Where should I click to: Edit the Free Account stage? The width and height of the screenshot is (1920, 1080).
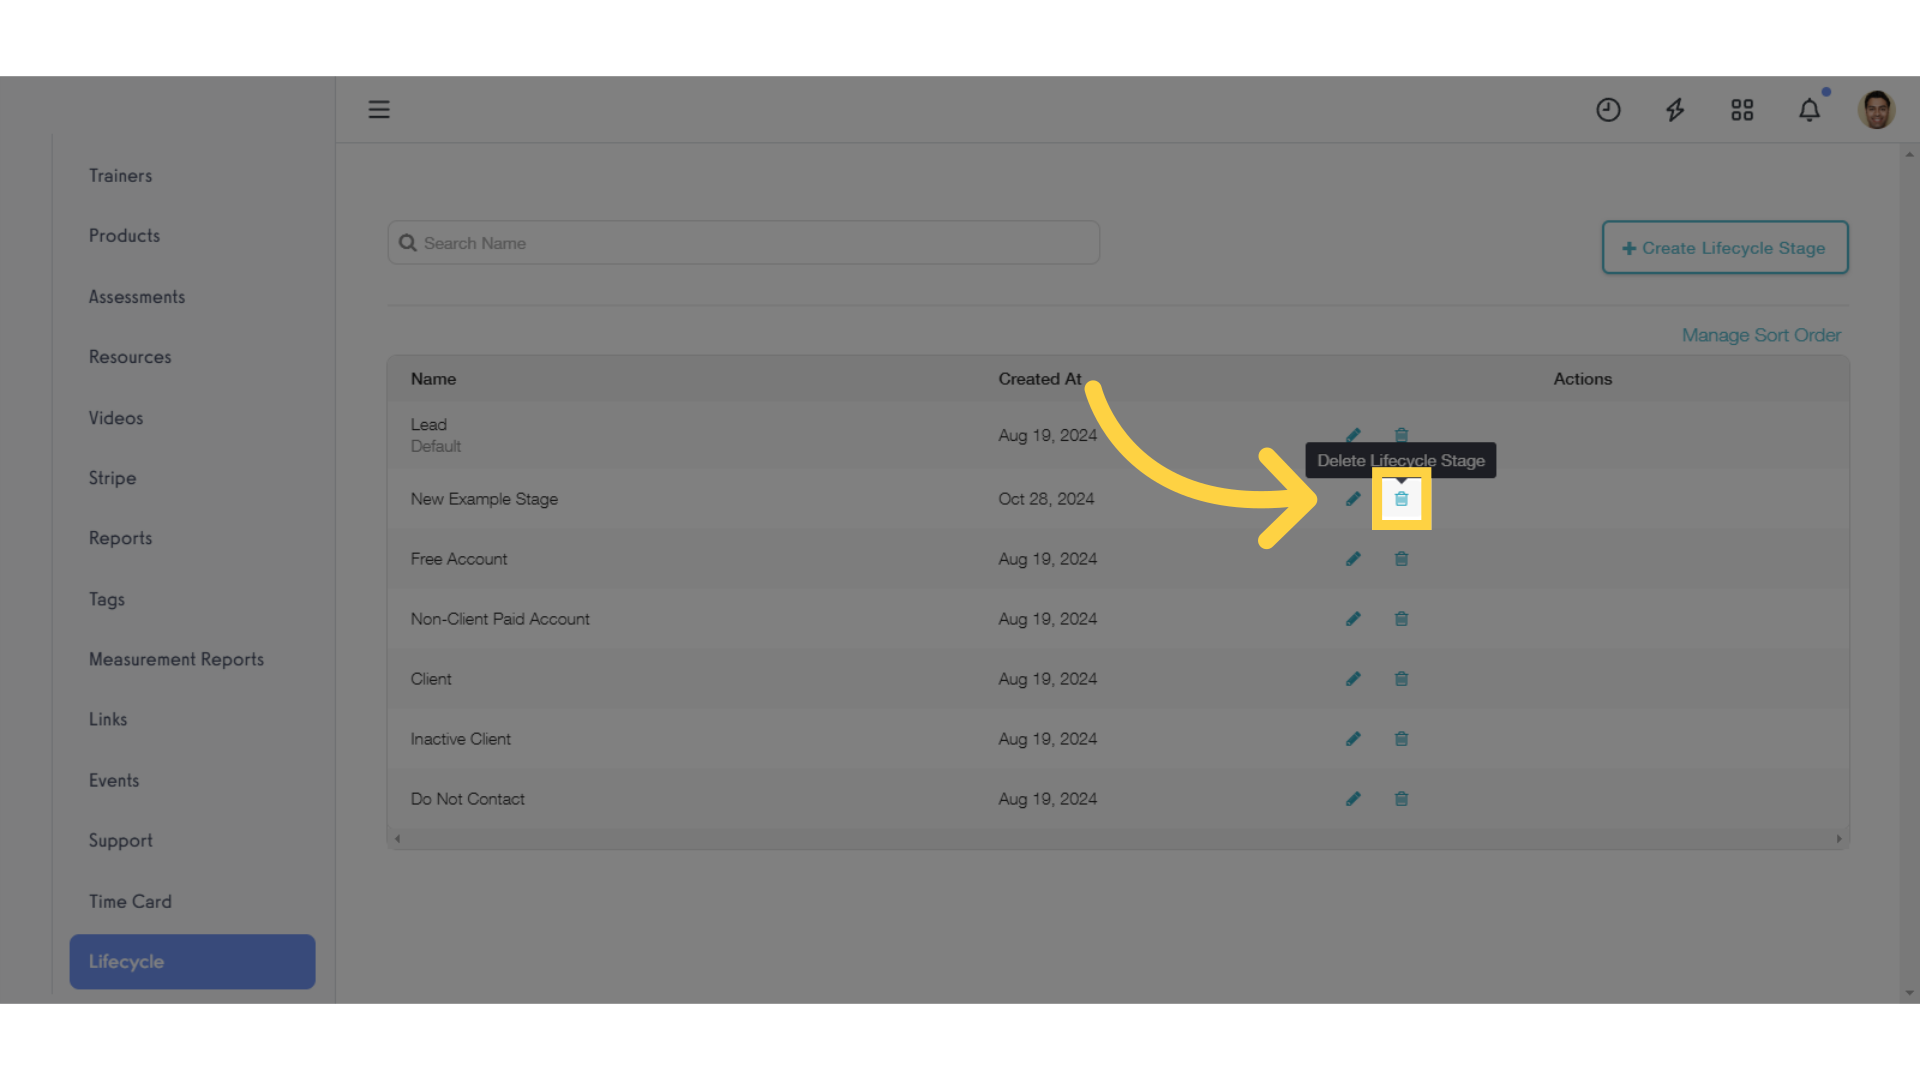1353,558
